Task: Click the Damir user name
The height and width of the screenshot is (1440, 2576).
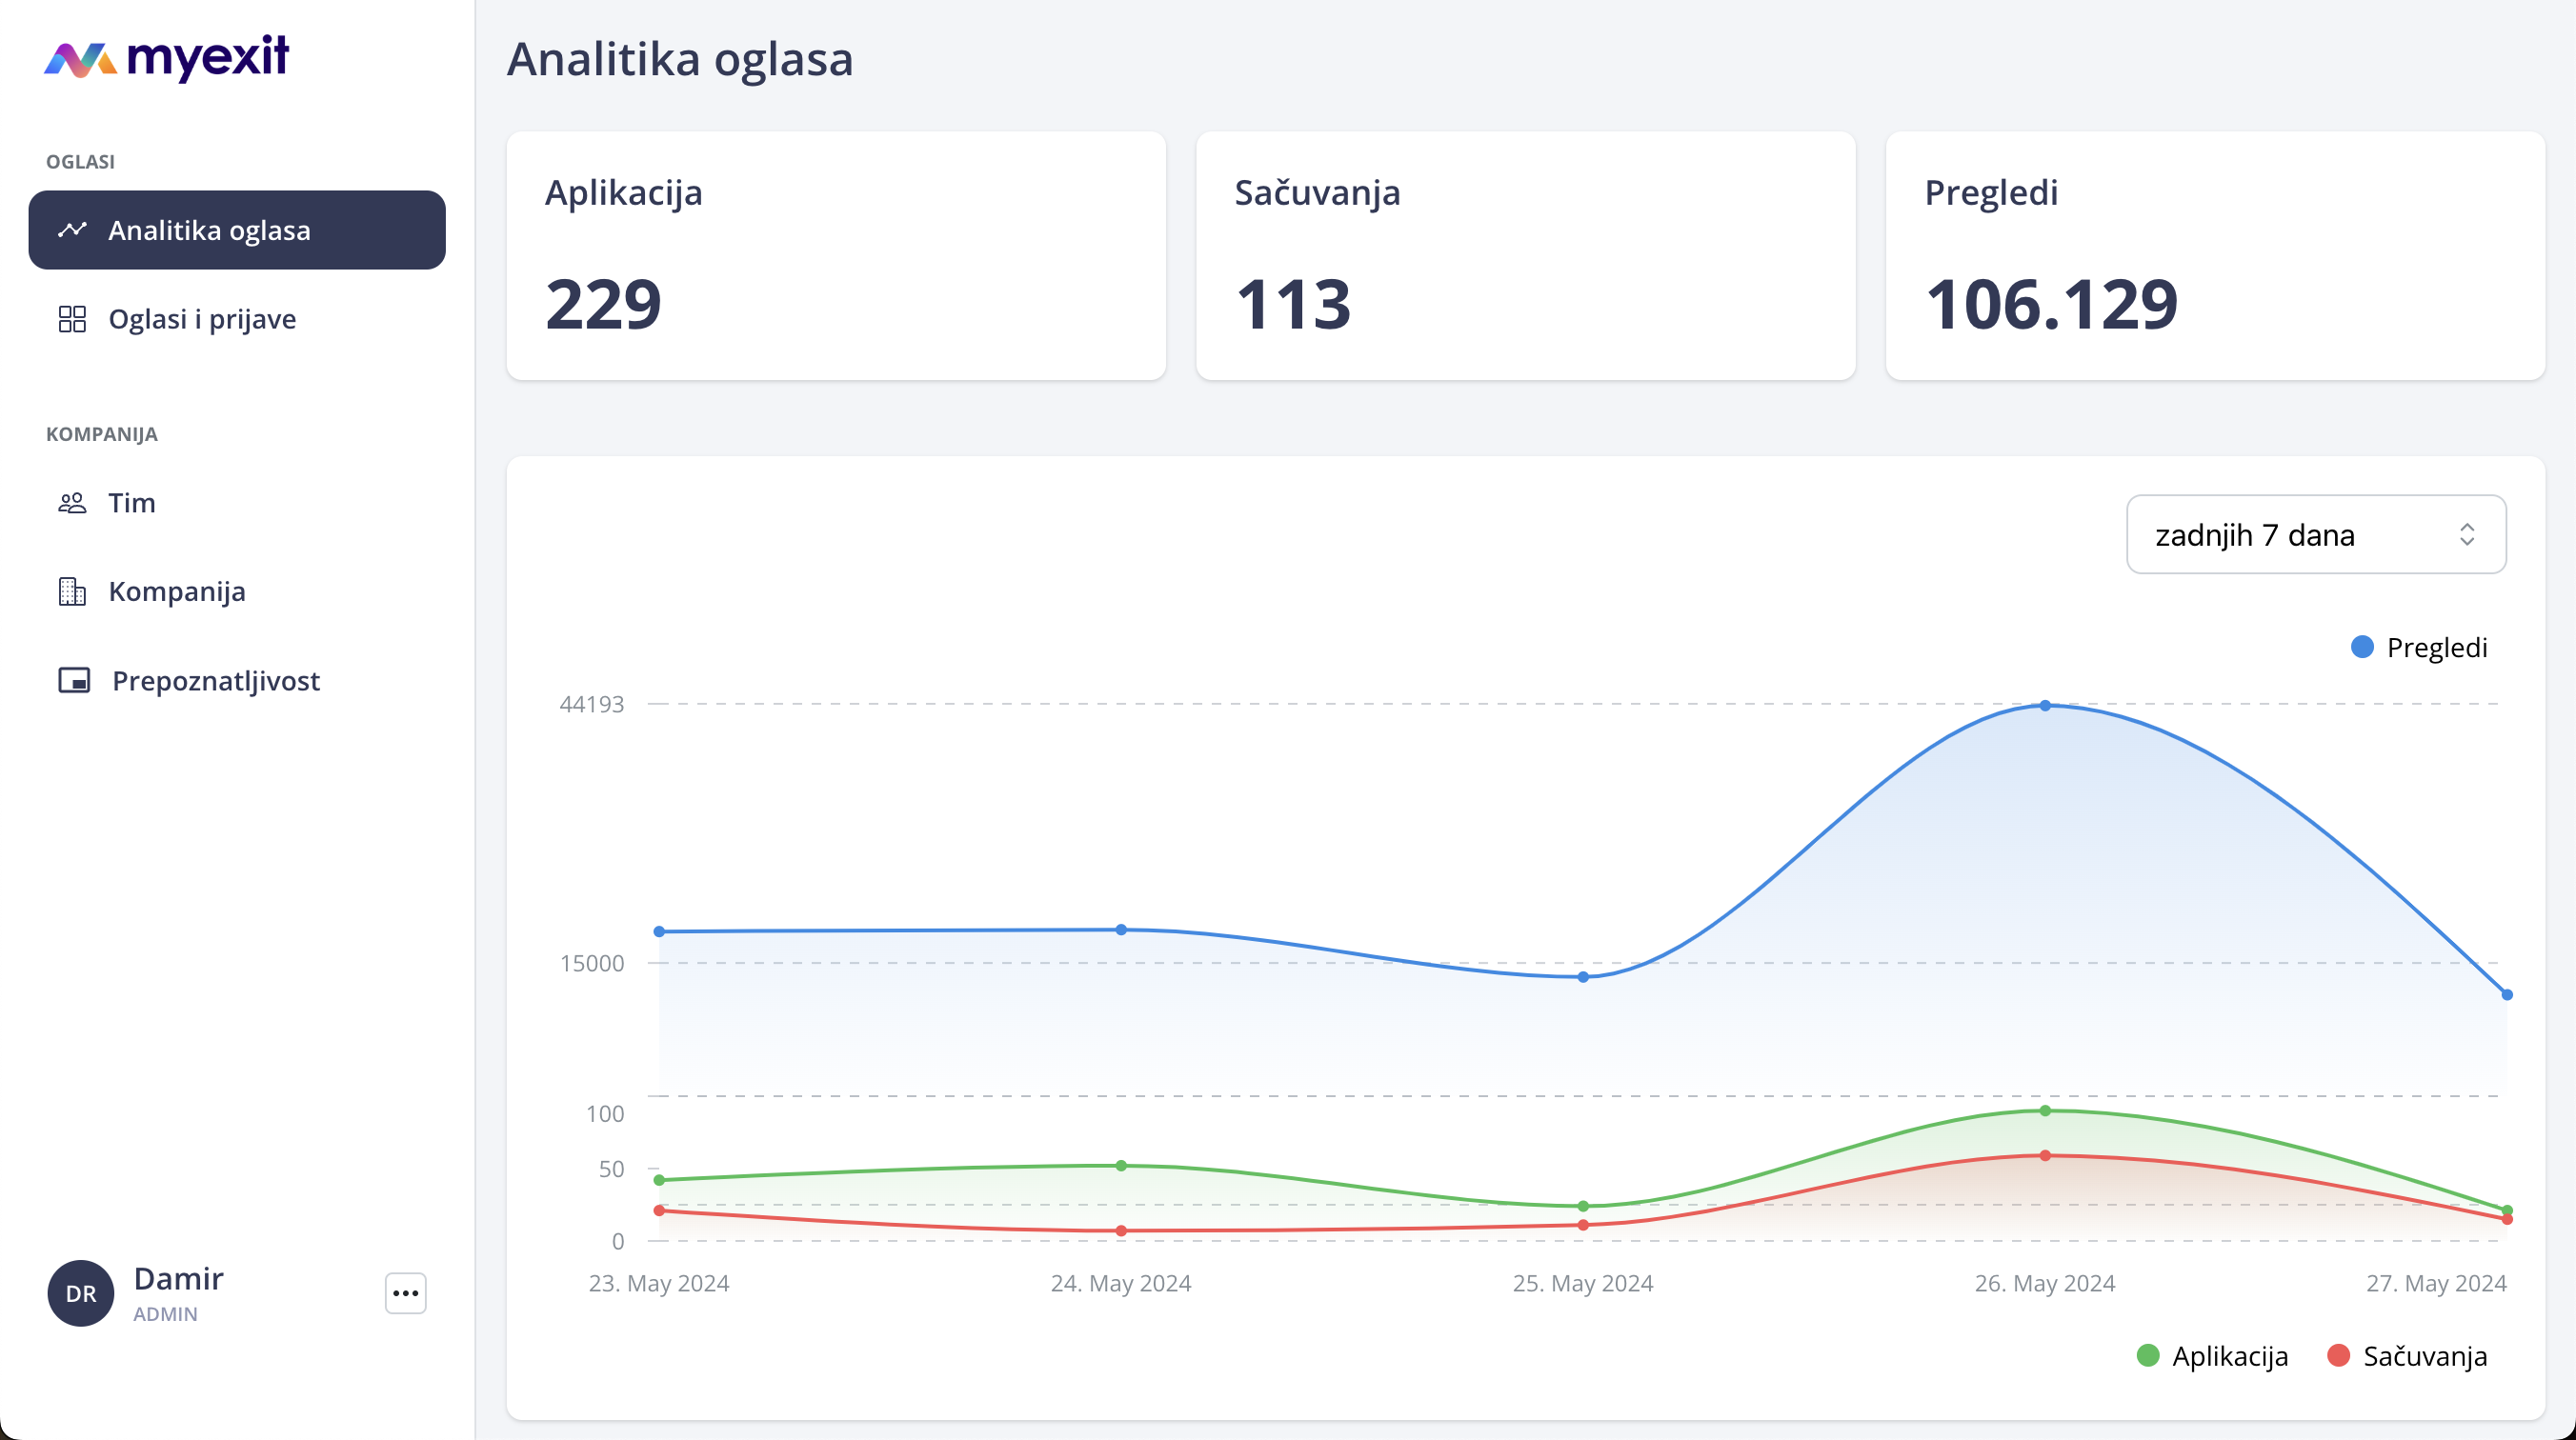Action: click(178, 1279)
